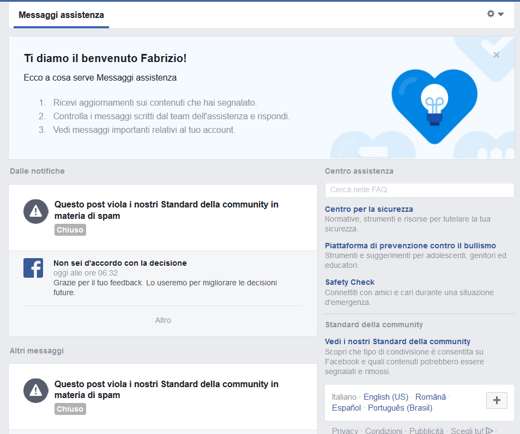520x434 pixels.
Task: Open Pubblicità footer link
Action: 426,431
